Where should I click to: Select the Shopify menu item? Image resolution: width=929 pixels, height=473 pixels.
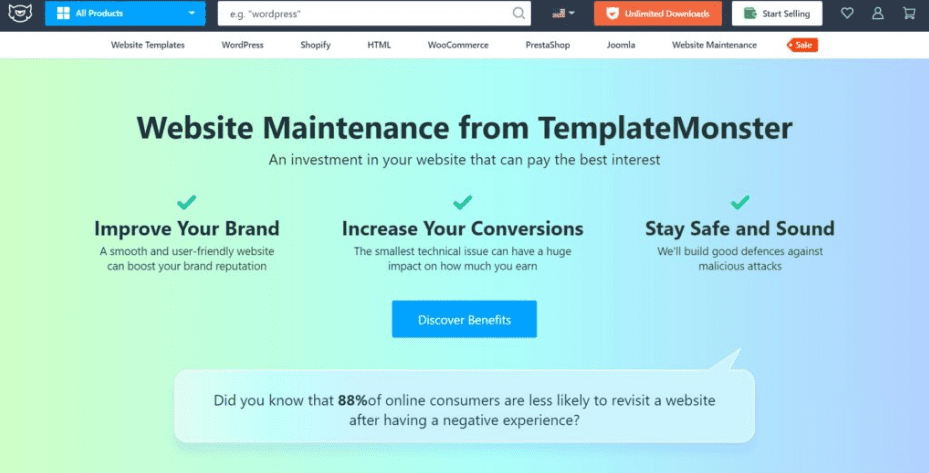pos(315,45)
